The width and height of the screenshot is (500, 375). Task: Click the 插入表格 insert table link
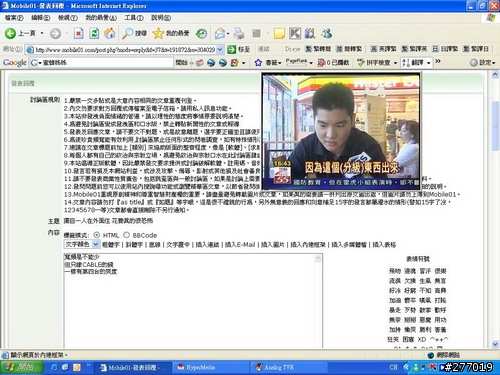point(384,245)
